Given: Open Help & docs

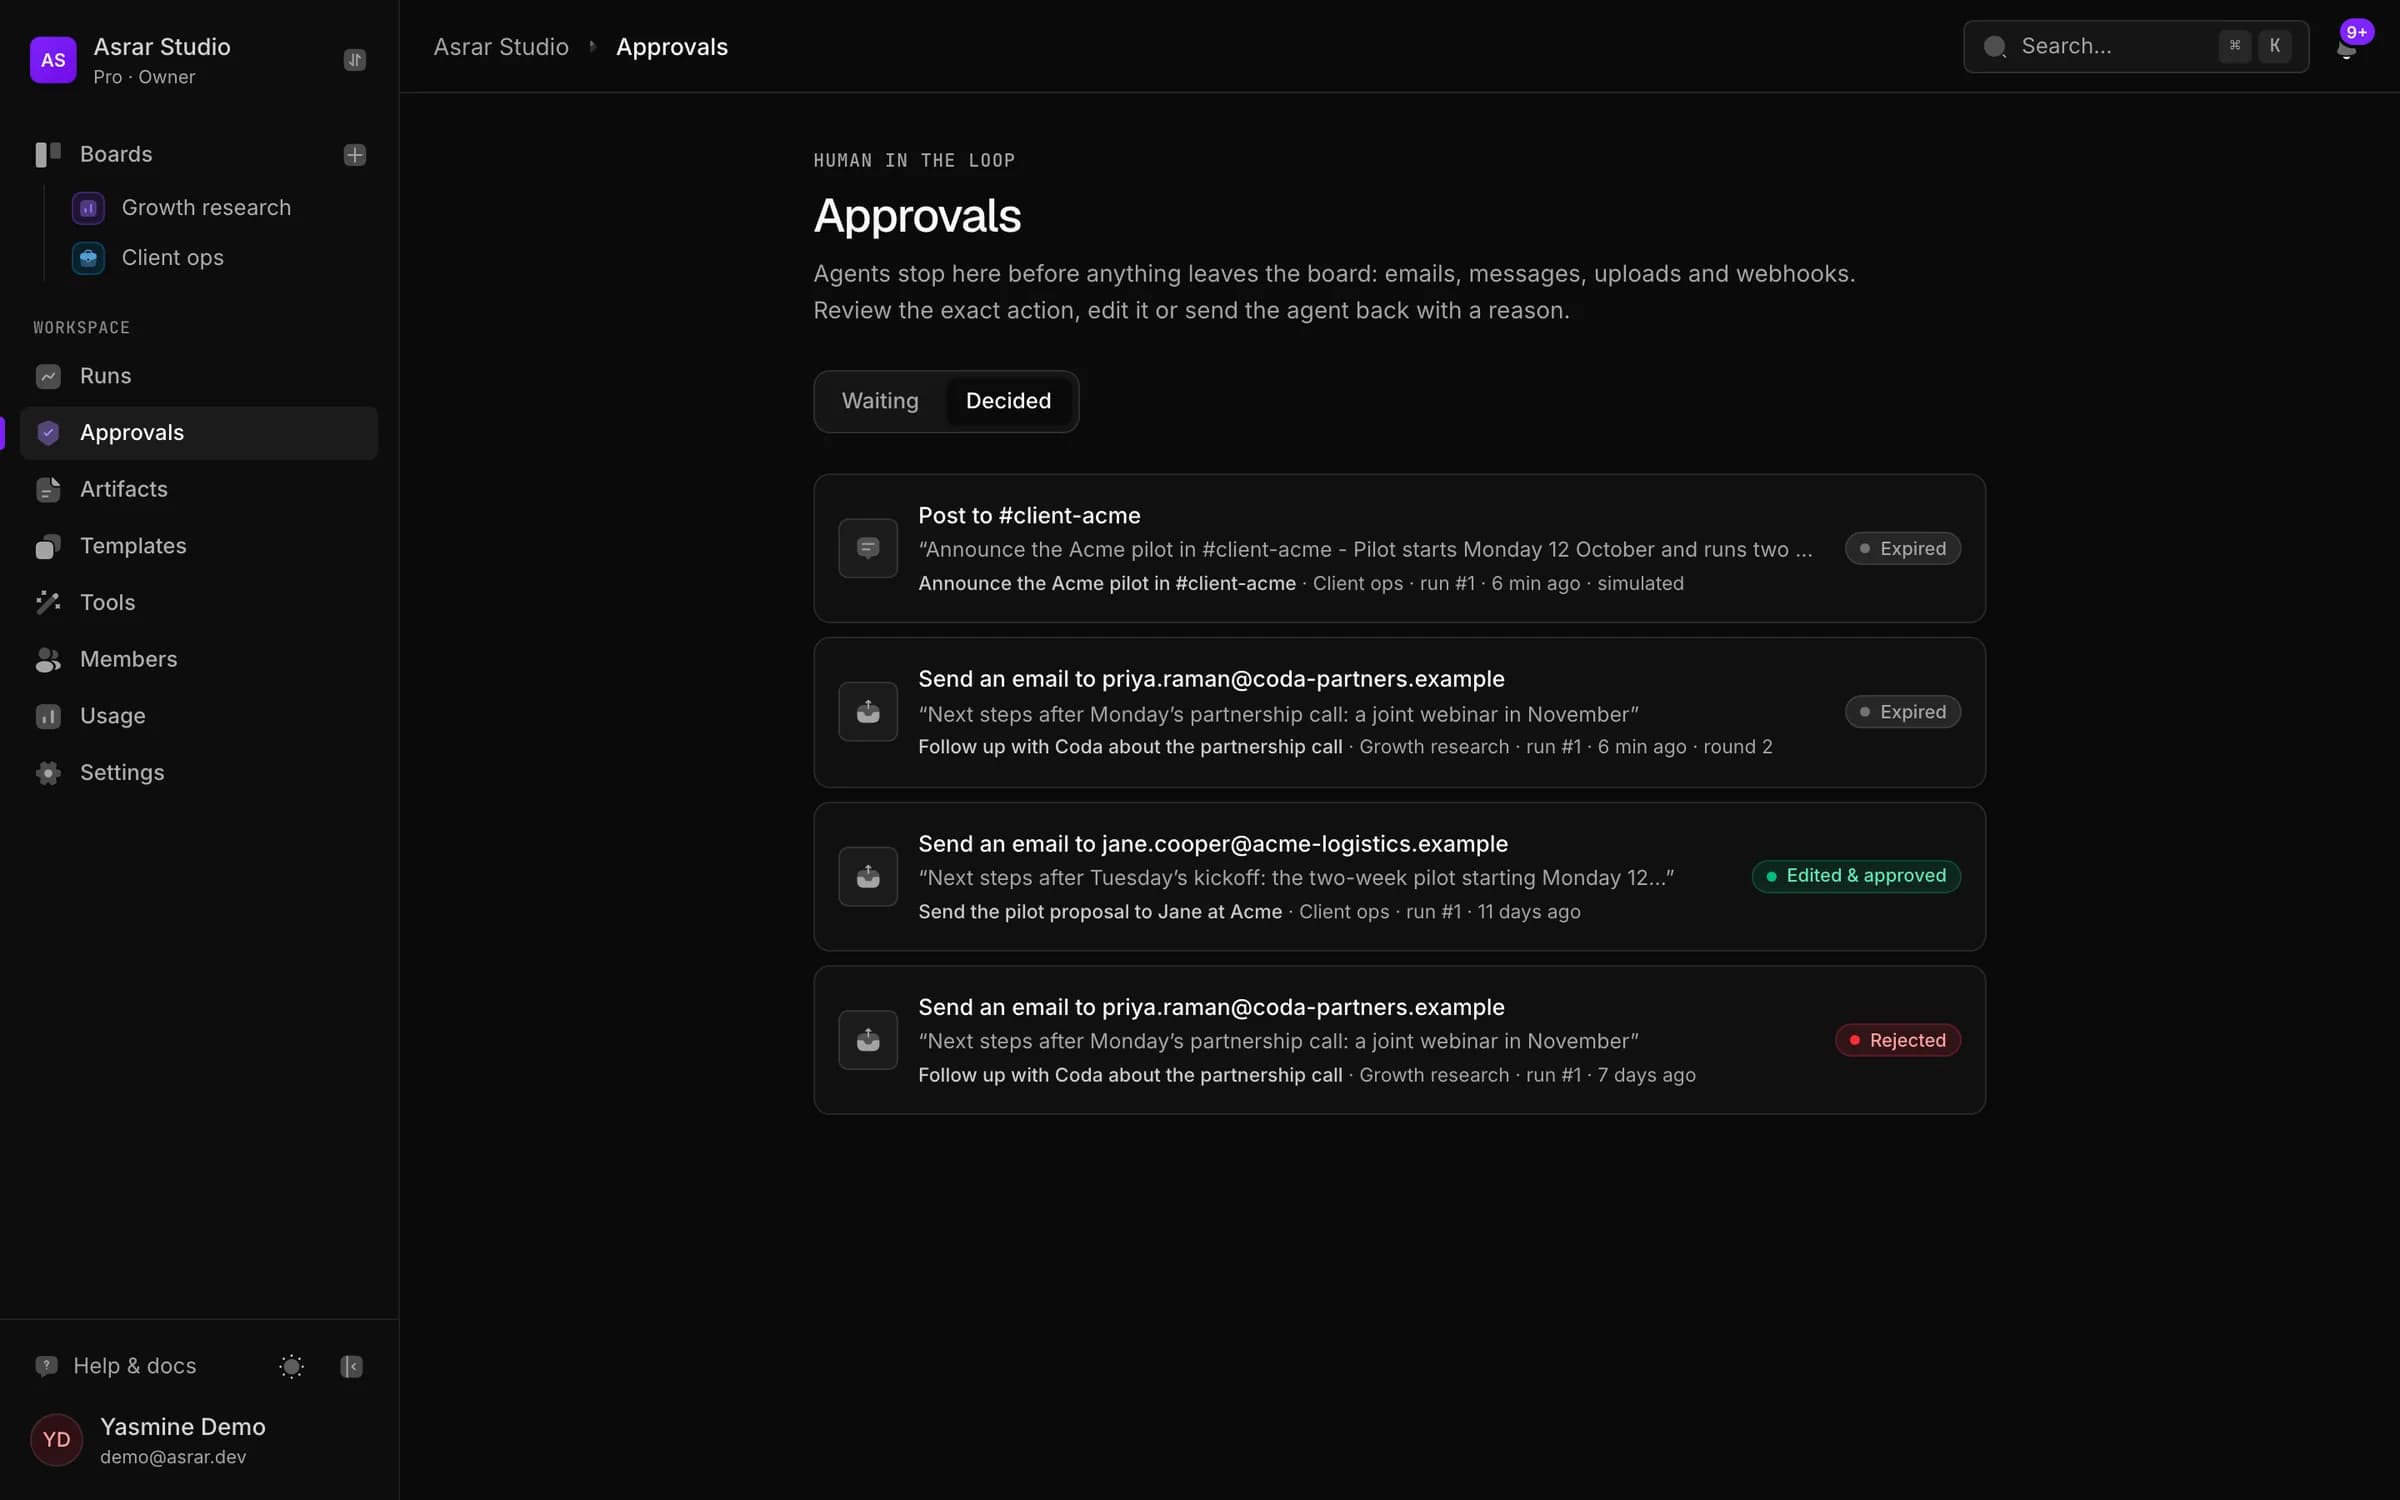Looking at the screenshot, I should click(x=116, y=1366).
